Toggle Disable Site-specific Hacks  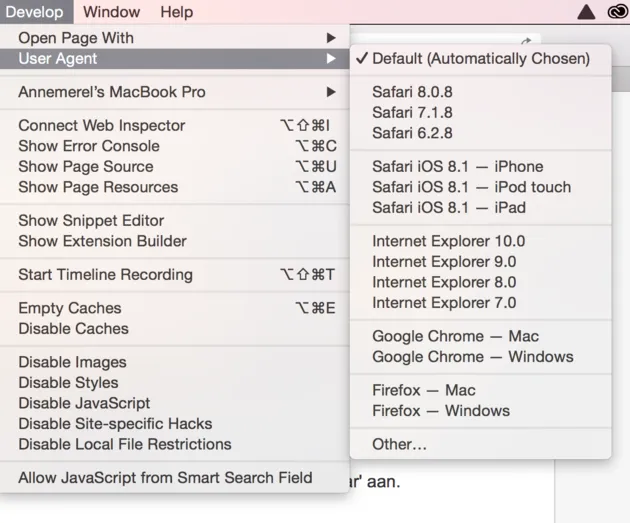click(174, 423)
